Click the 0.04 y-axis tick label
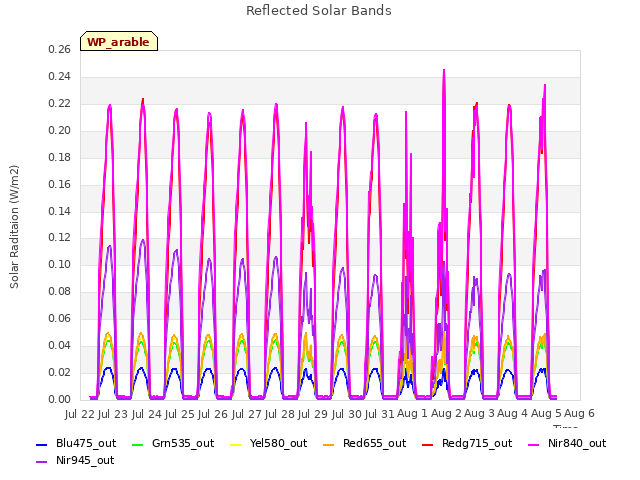The image size is (640, 480). (60, 345)
